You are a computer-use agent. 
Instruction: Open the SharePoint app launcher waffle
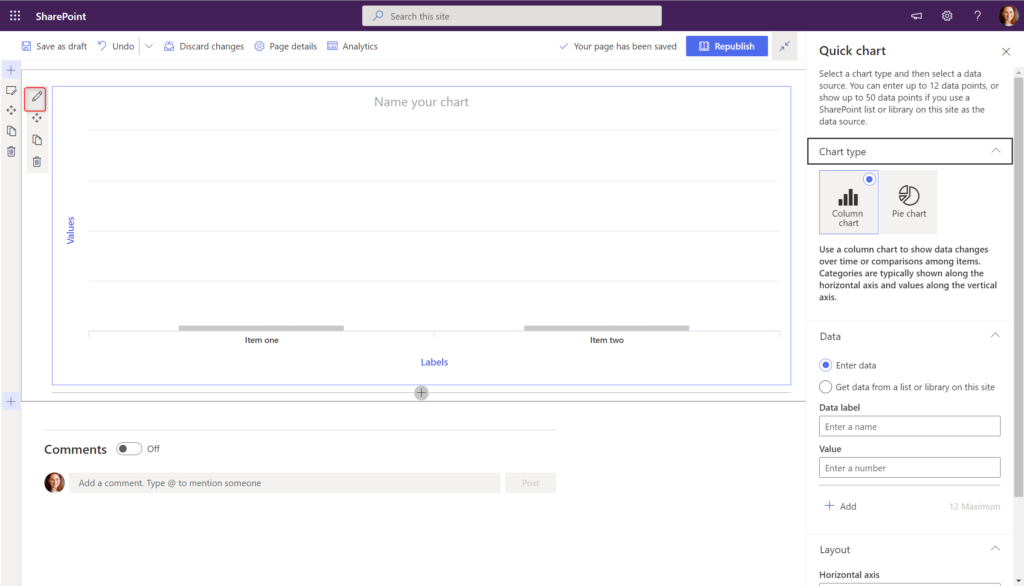[x=15, y=16]
